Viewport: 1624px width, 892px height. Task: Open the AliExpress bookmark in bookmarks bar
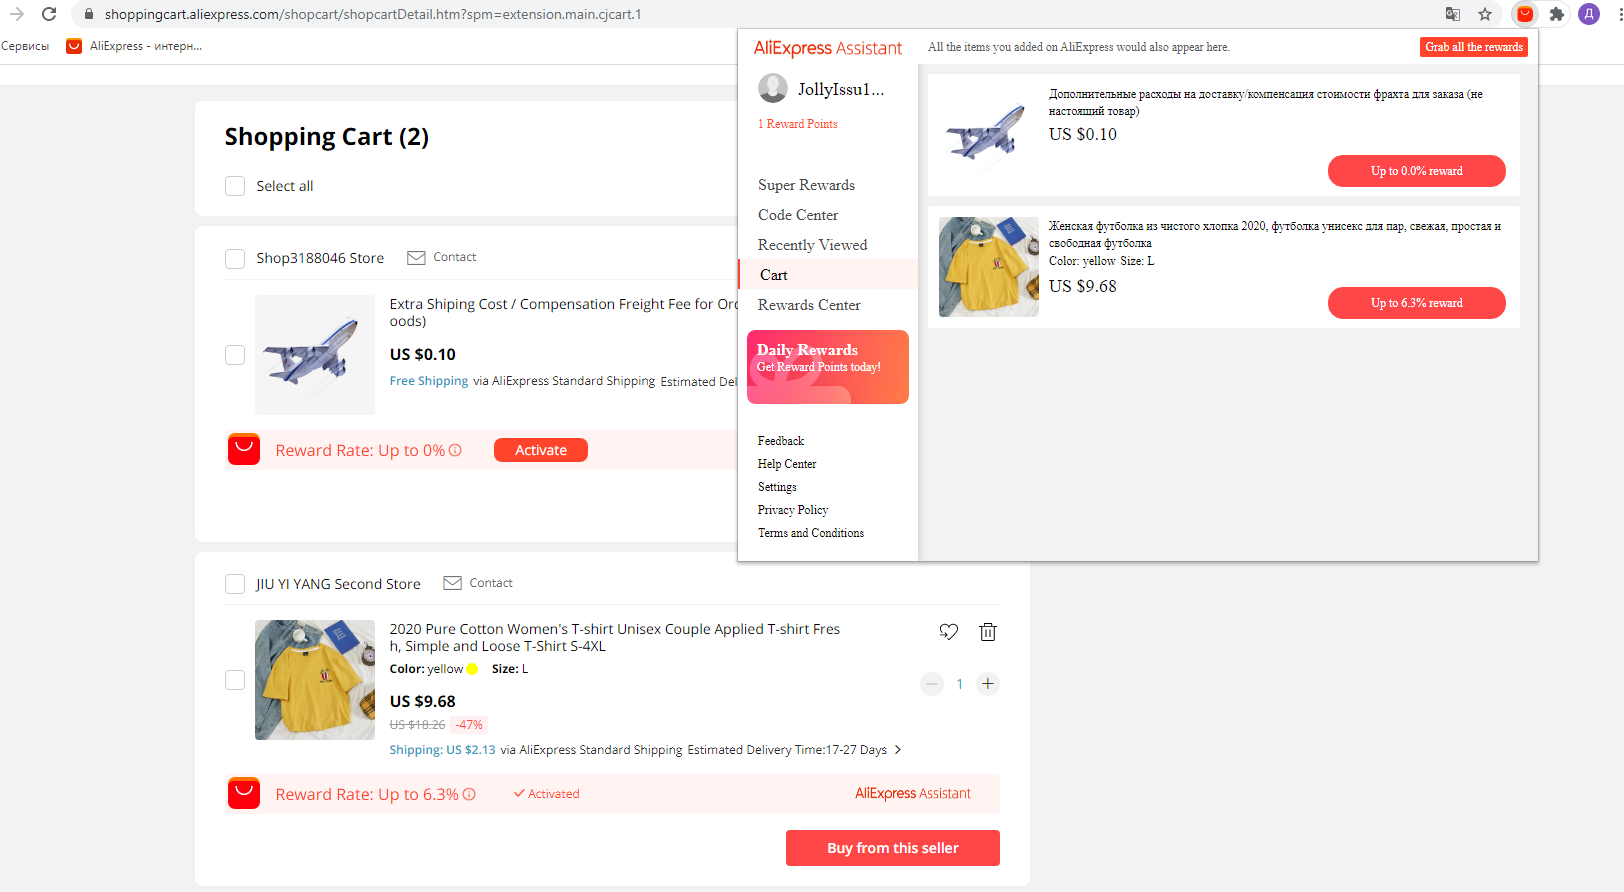[x=134, y=46]
